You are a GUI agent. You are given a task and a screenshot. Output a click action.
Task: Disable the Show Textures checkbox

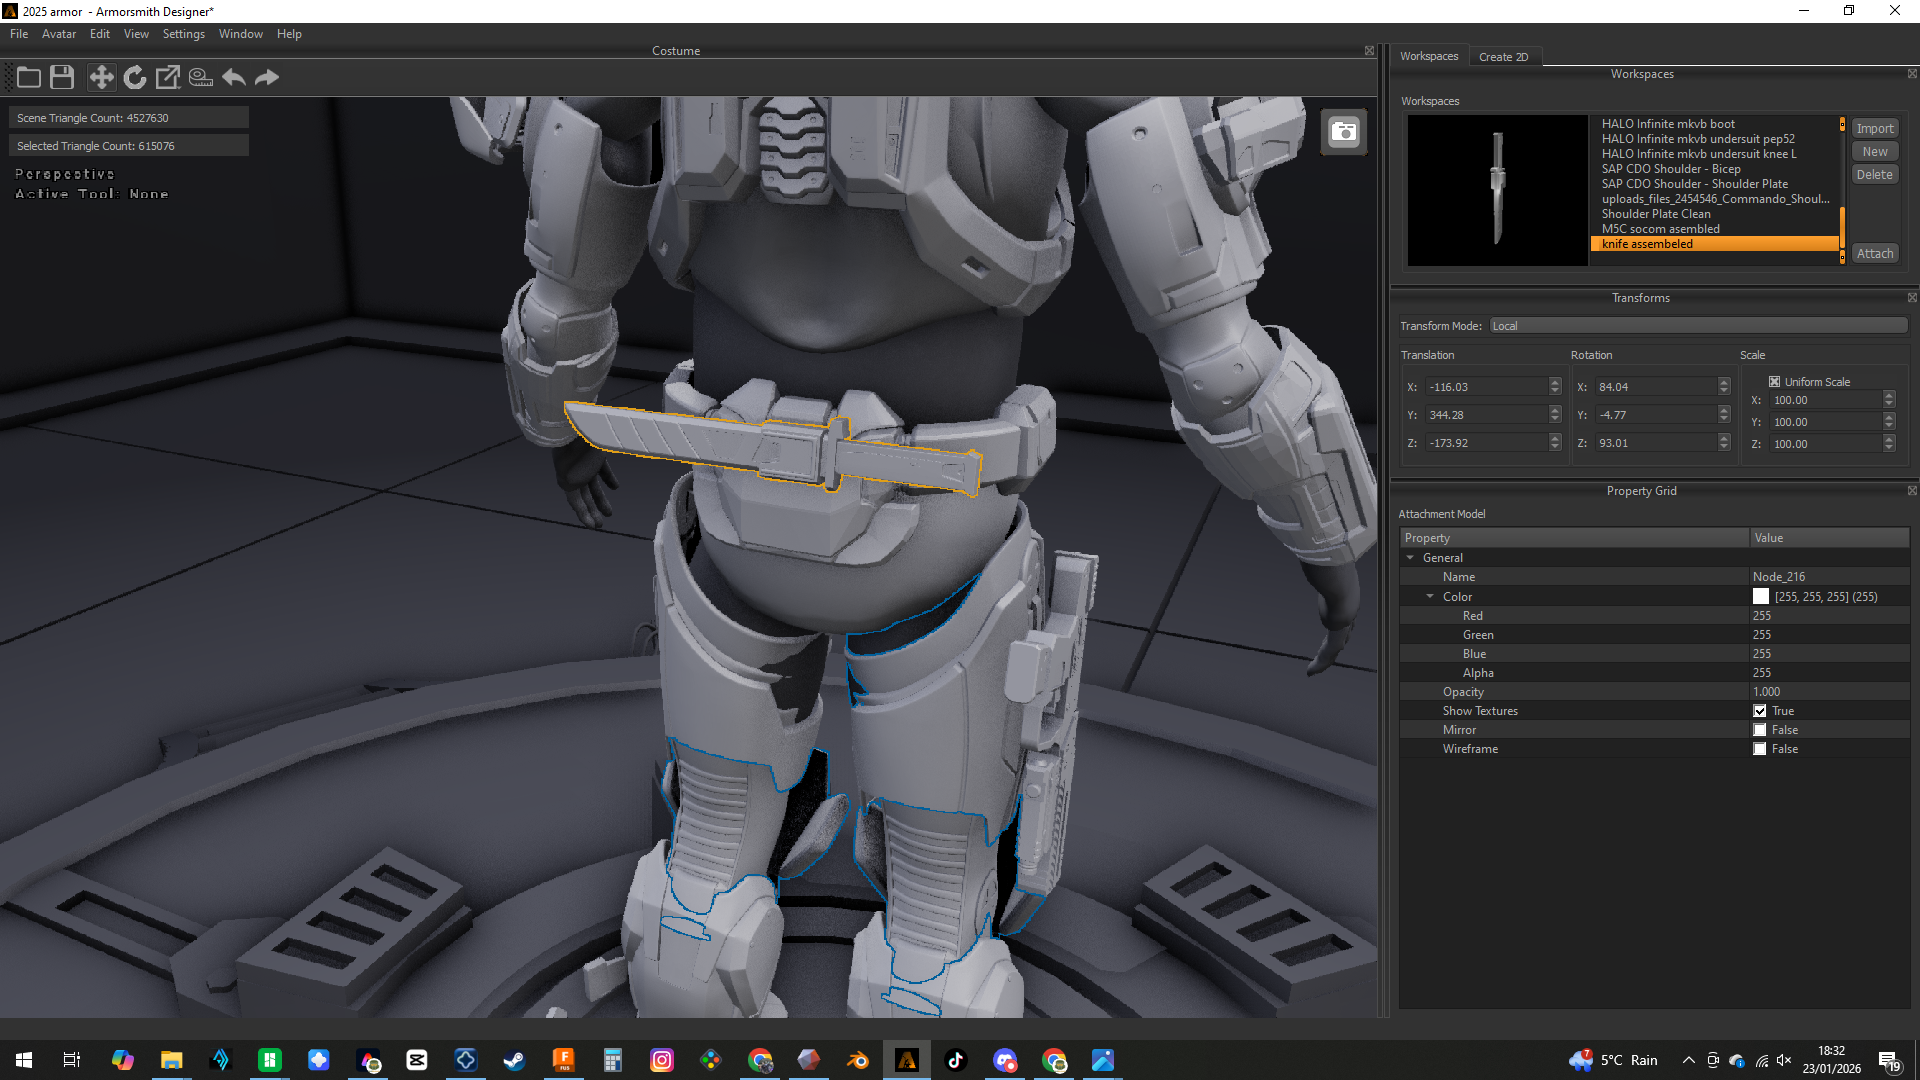[x=1760, y=710]
